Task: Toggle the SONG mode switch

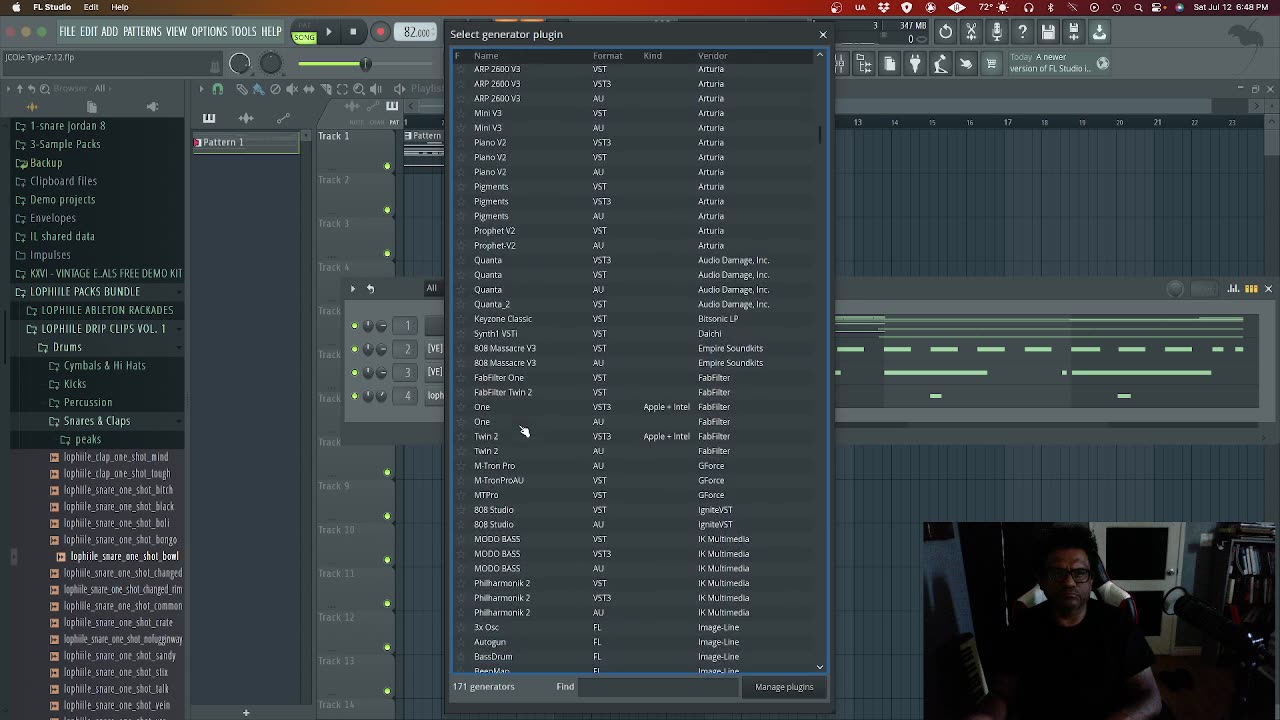Action: 304,36
